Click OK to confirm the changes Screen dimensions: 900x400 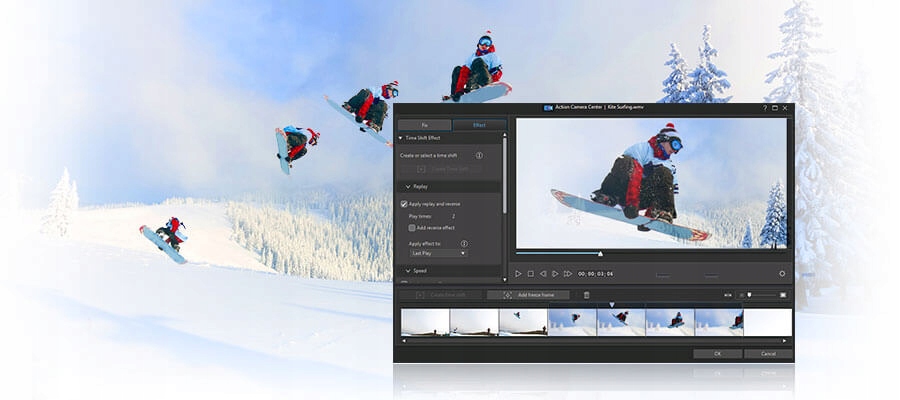click(x=717, y=353)
